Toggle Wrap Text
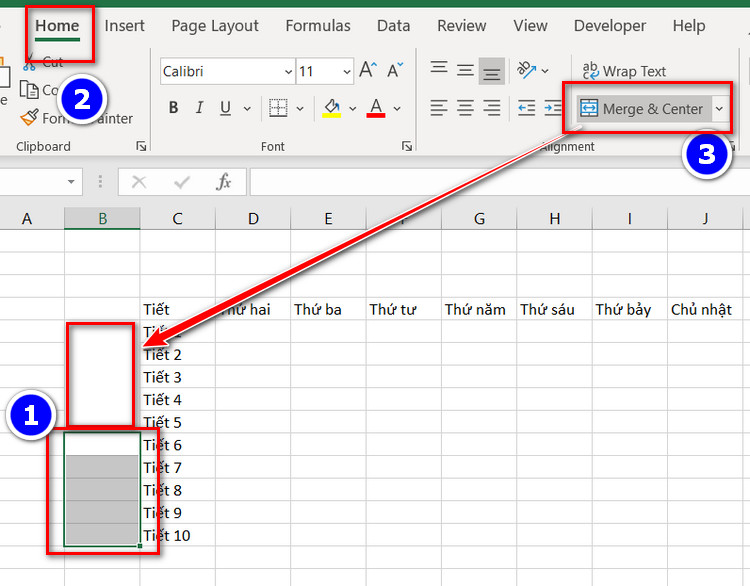750x586 pixels. pyautogui.click(x=624, y=71)
